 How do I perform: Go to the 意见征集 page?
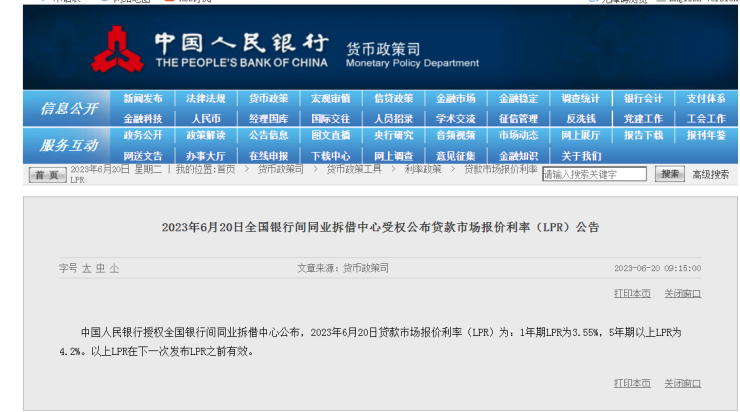(455, 156)
